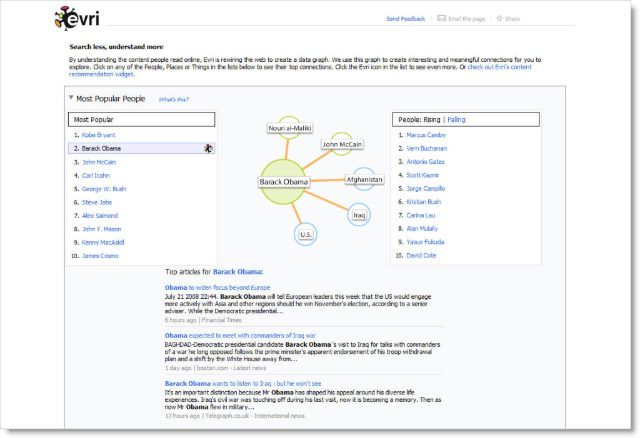Click the Afghanistan graph node
This screenshot has height=438, width=640.
coord(364,180)
